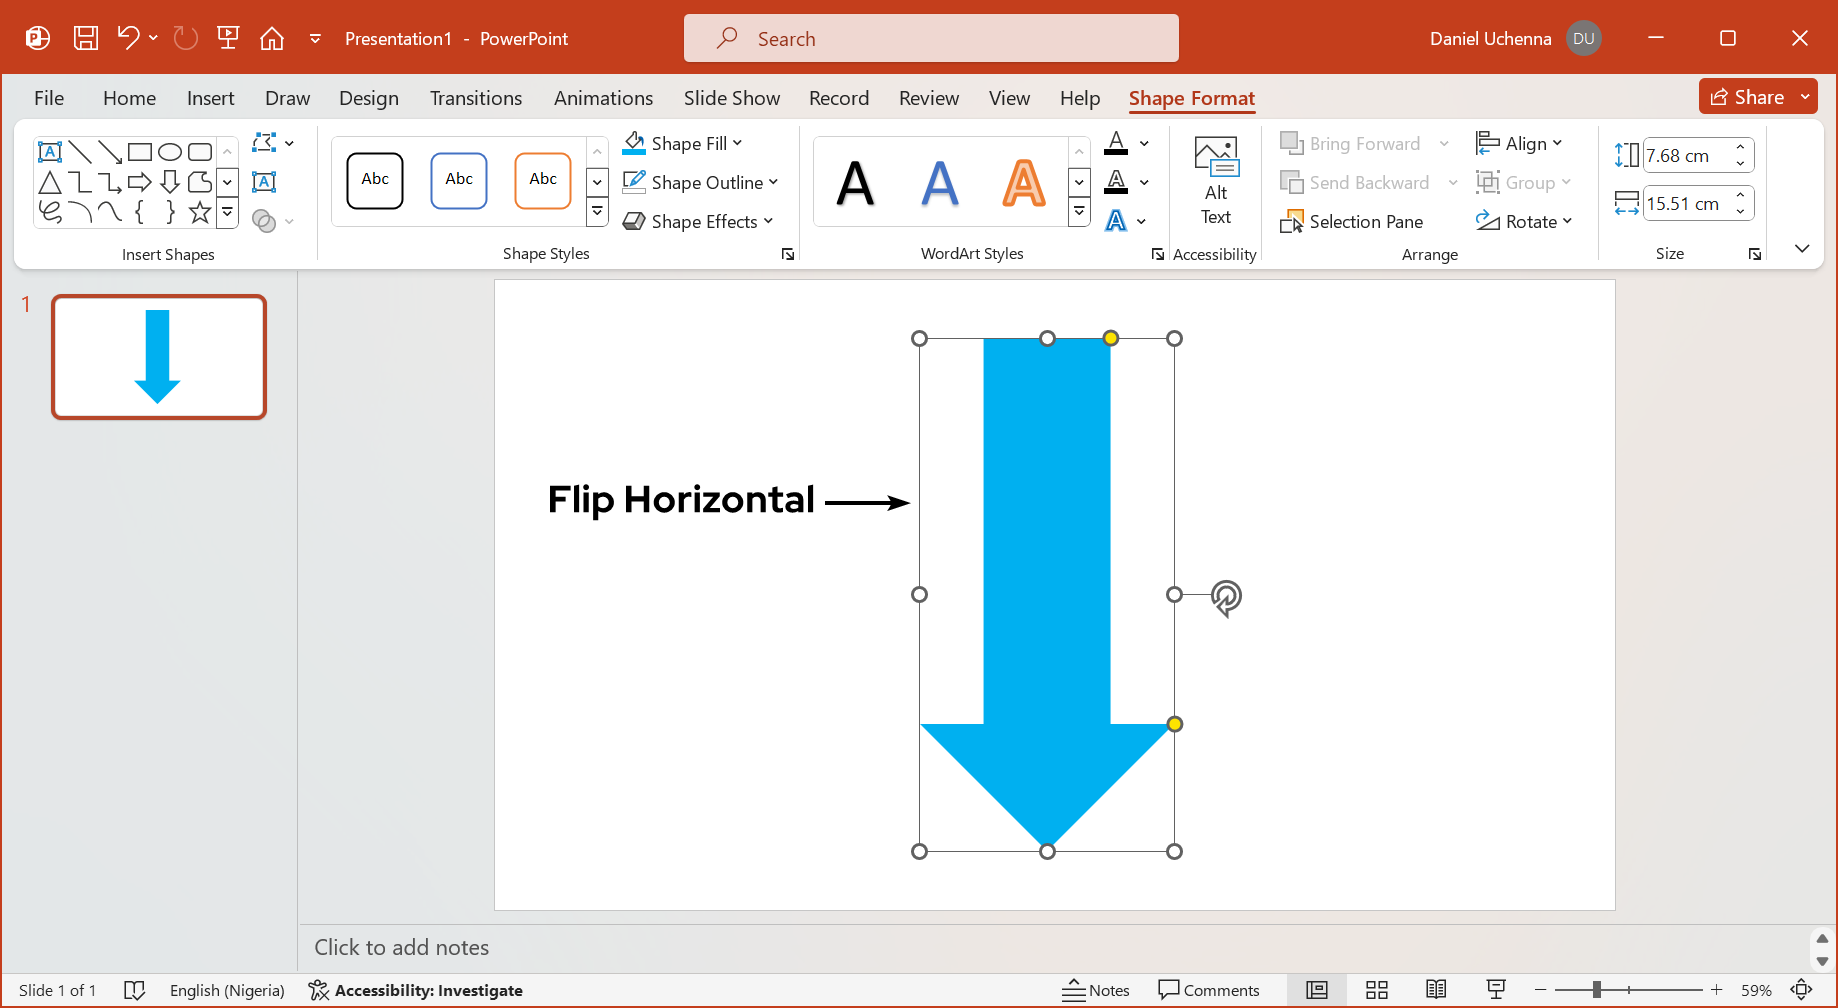Select the Text Box shape tool
The height and width of the screenshot is (1008, 1838).
(50, 152)
